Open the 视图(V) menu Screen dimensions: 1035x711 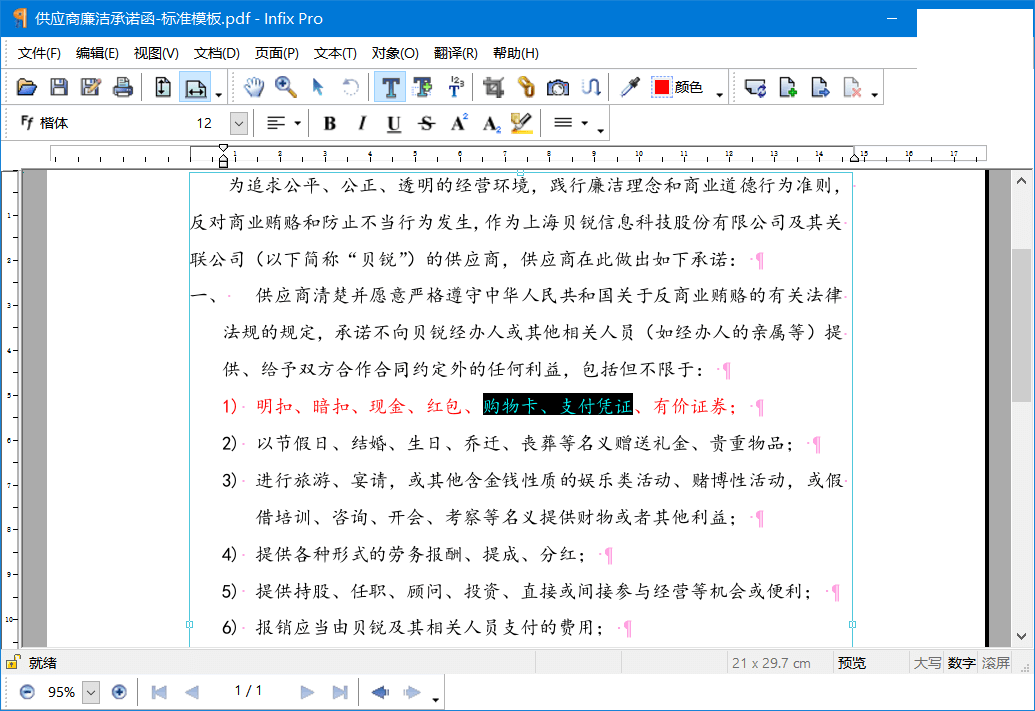[156, 53]
